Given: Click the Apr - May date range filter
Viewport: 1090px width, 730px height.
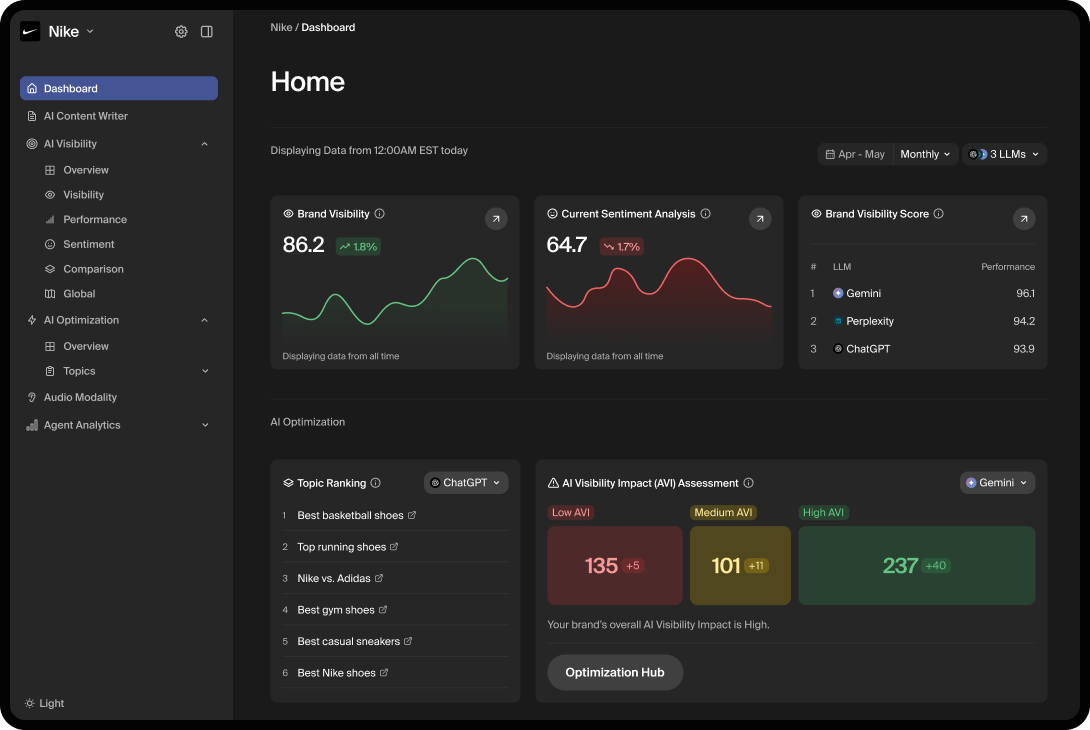Looking at the screenshot, I should (855, 154).
